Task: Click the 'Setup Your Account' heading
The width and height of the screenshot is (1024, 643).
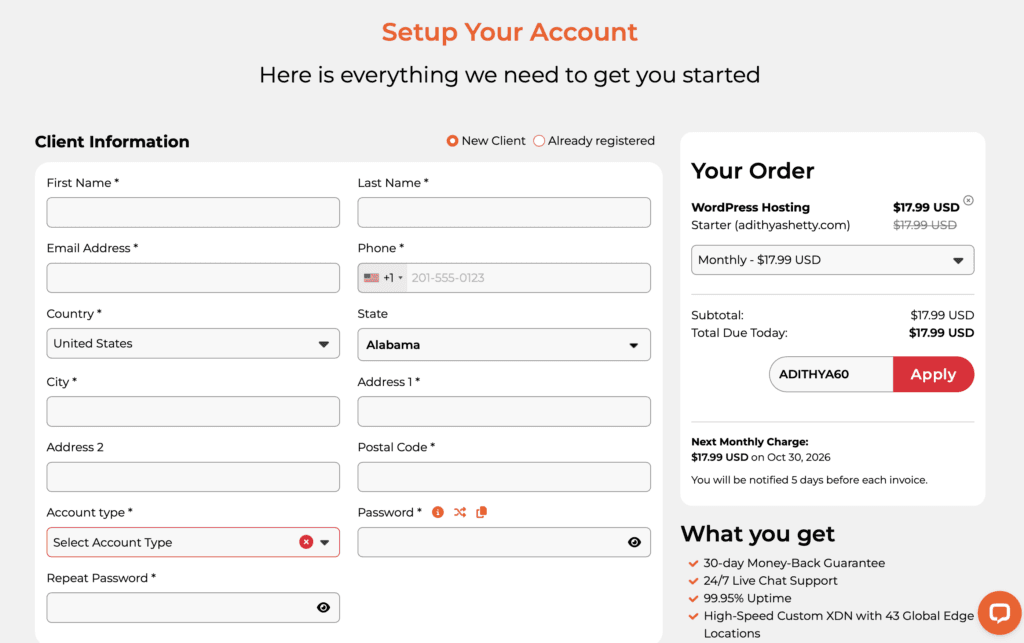Action: point(509,32)
